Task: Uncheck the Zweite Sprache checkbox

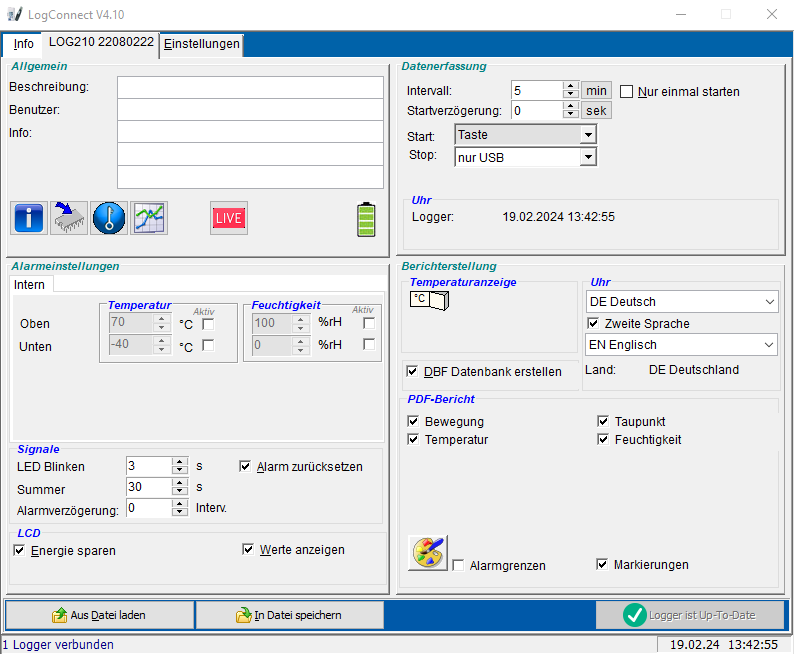Action: [x=594, y=324]
